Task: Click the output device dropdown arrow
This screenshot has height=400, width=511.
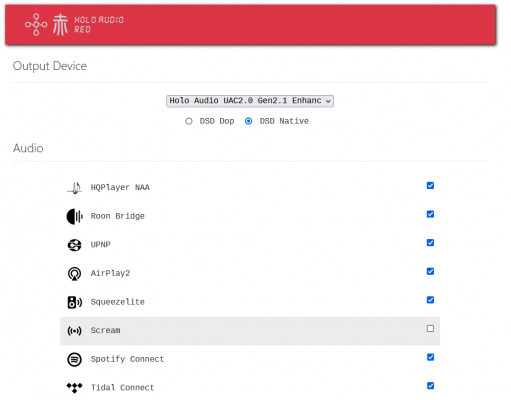Action: (x=328, y=101)
